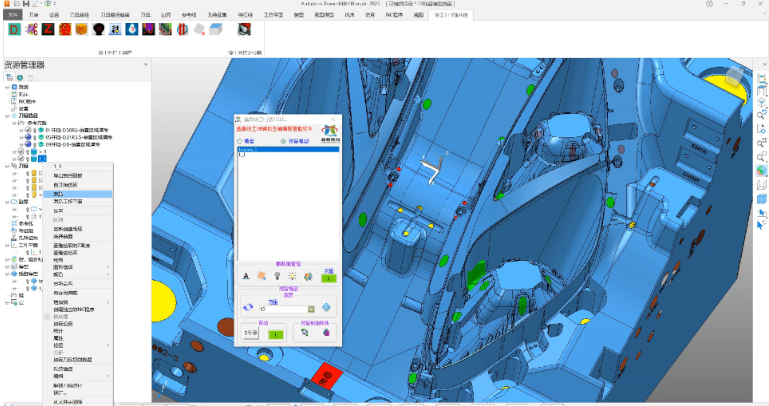769x406 pixels.
Task: Click the letter A icon in the dialog
Action: point(245,276)
